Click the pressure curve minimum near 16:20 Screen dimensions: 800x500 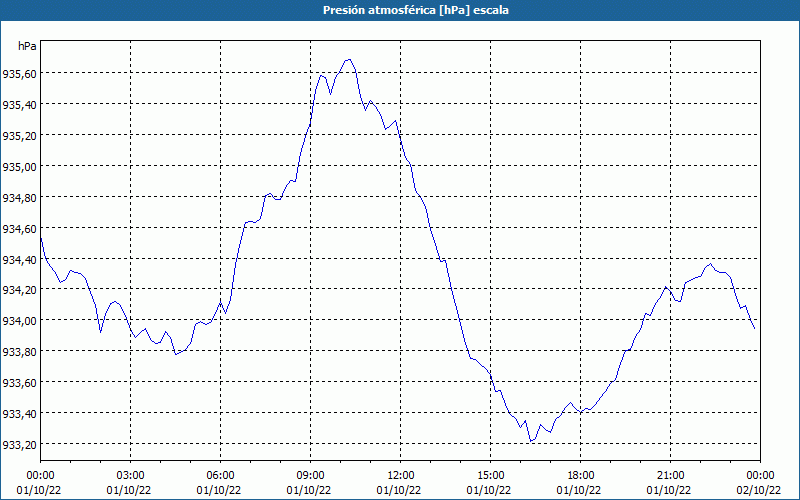tap(531, 441)
